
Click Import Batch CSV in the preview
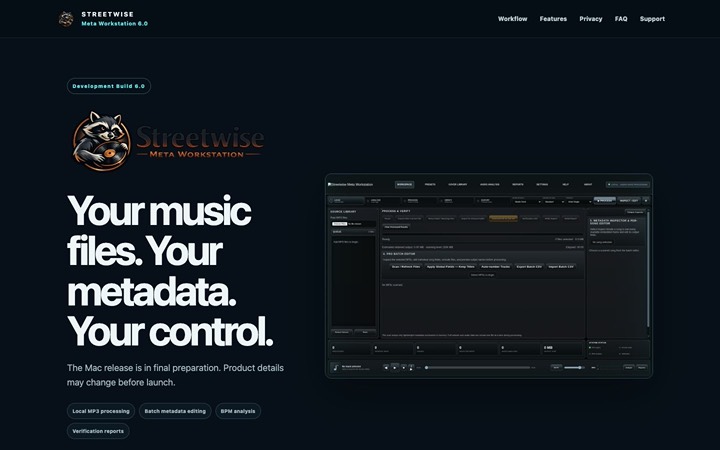tap(561, 267)
